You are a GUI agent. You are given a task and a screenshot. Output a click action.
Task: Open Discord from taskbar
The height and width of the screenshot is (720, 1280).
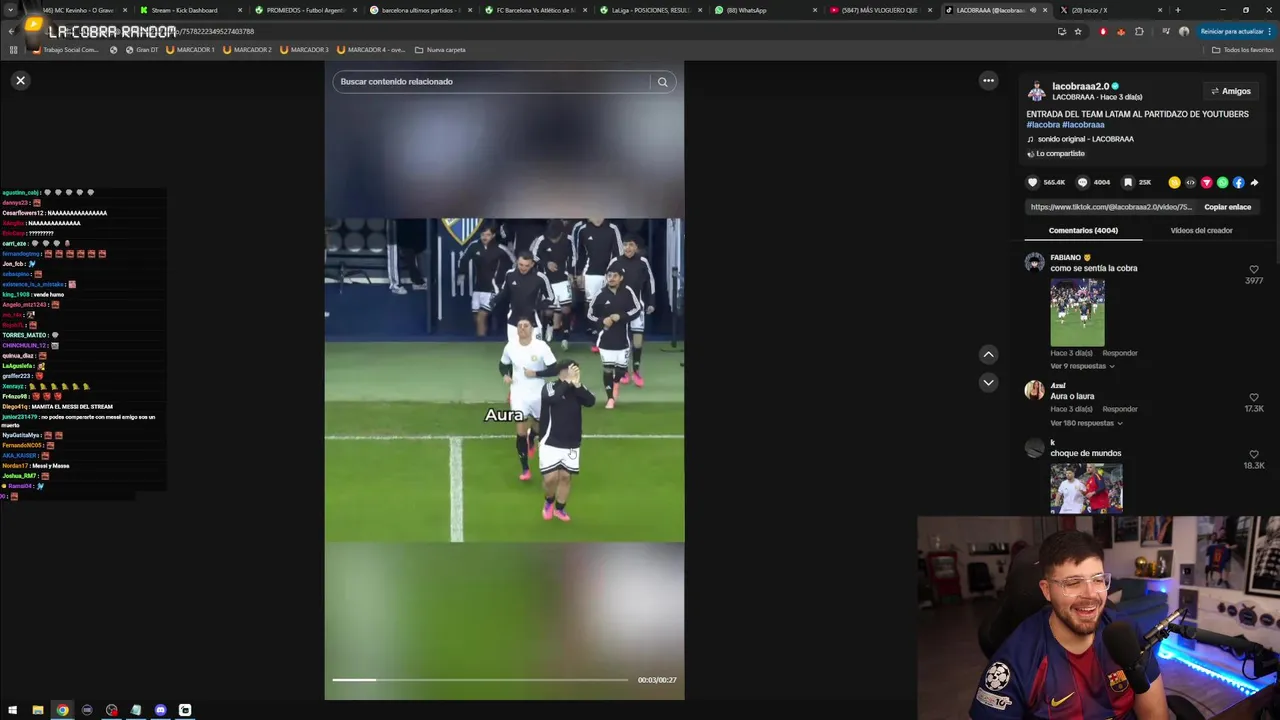[x=160, y=710]
